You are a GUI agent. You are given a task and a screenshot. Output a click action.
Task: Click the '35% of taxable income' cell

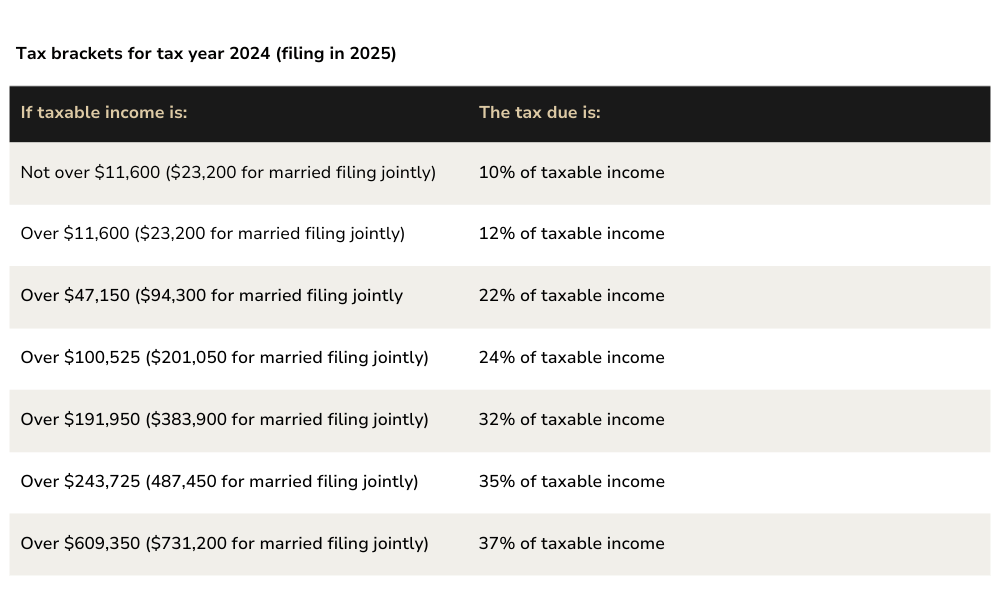pos(571,482)
